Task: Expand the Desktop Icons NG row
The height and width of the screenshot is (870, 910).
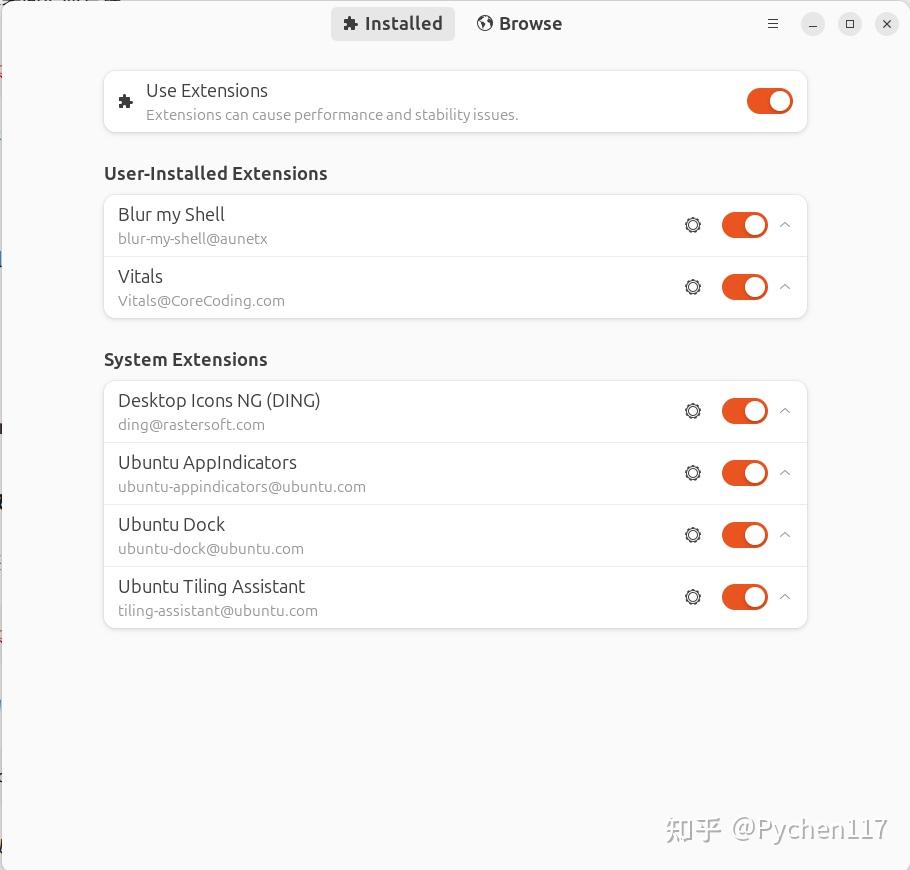Action: [785, 411]
